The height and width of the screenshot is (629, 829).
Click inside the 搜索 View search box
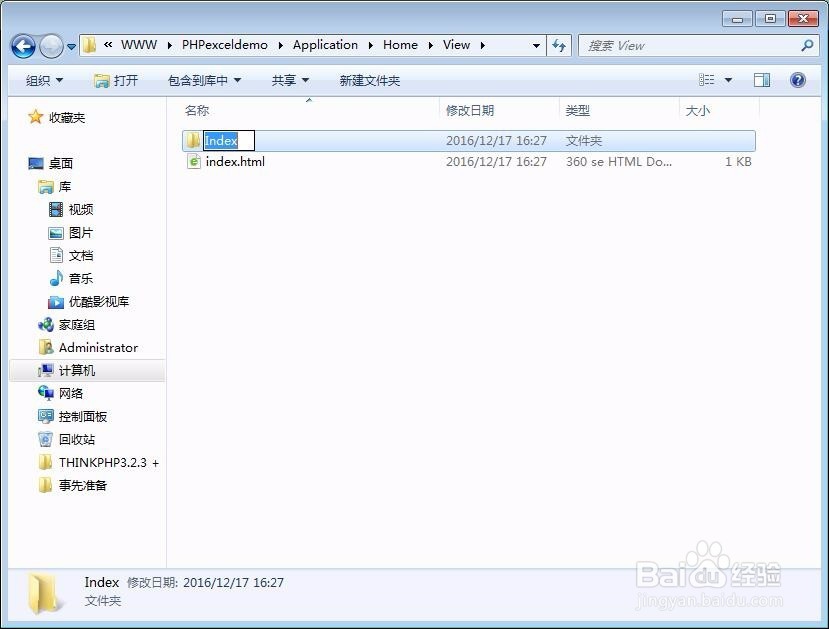tap(690, 45)
